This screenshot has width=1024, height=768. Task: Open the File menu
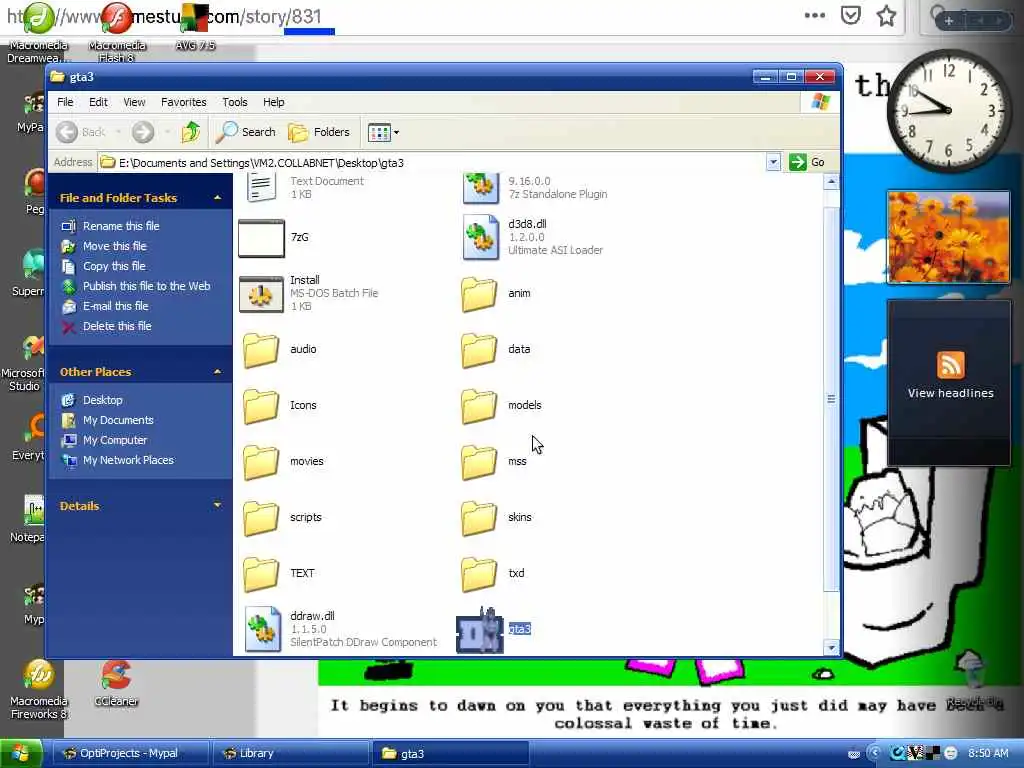point(65,102)
